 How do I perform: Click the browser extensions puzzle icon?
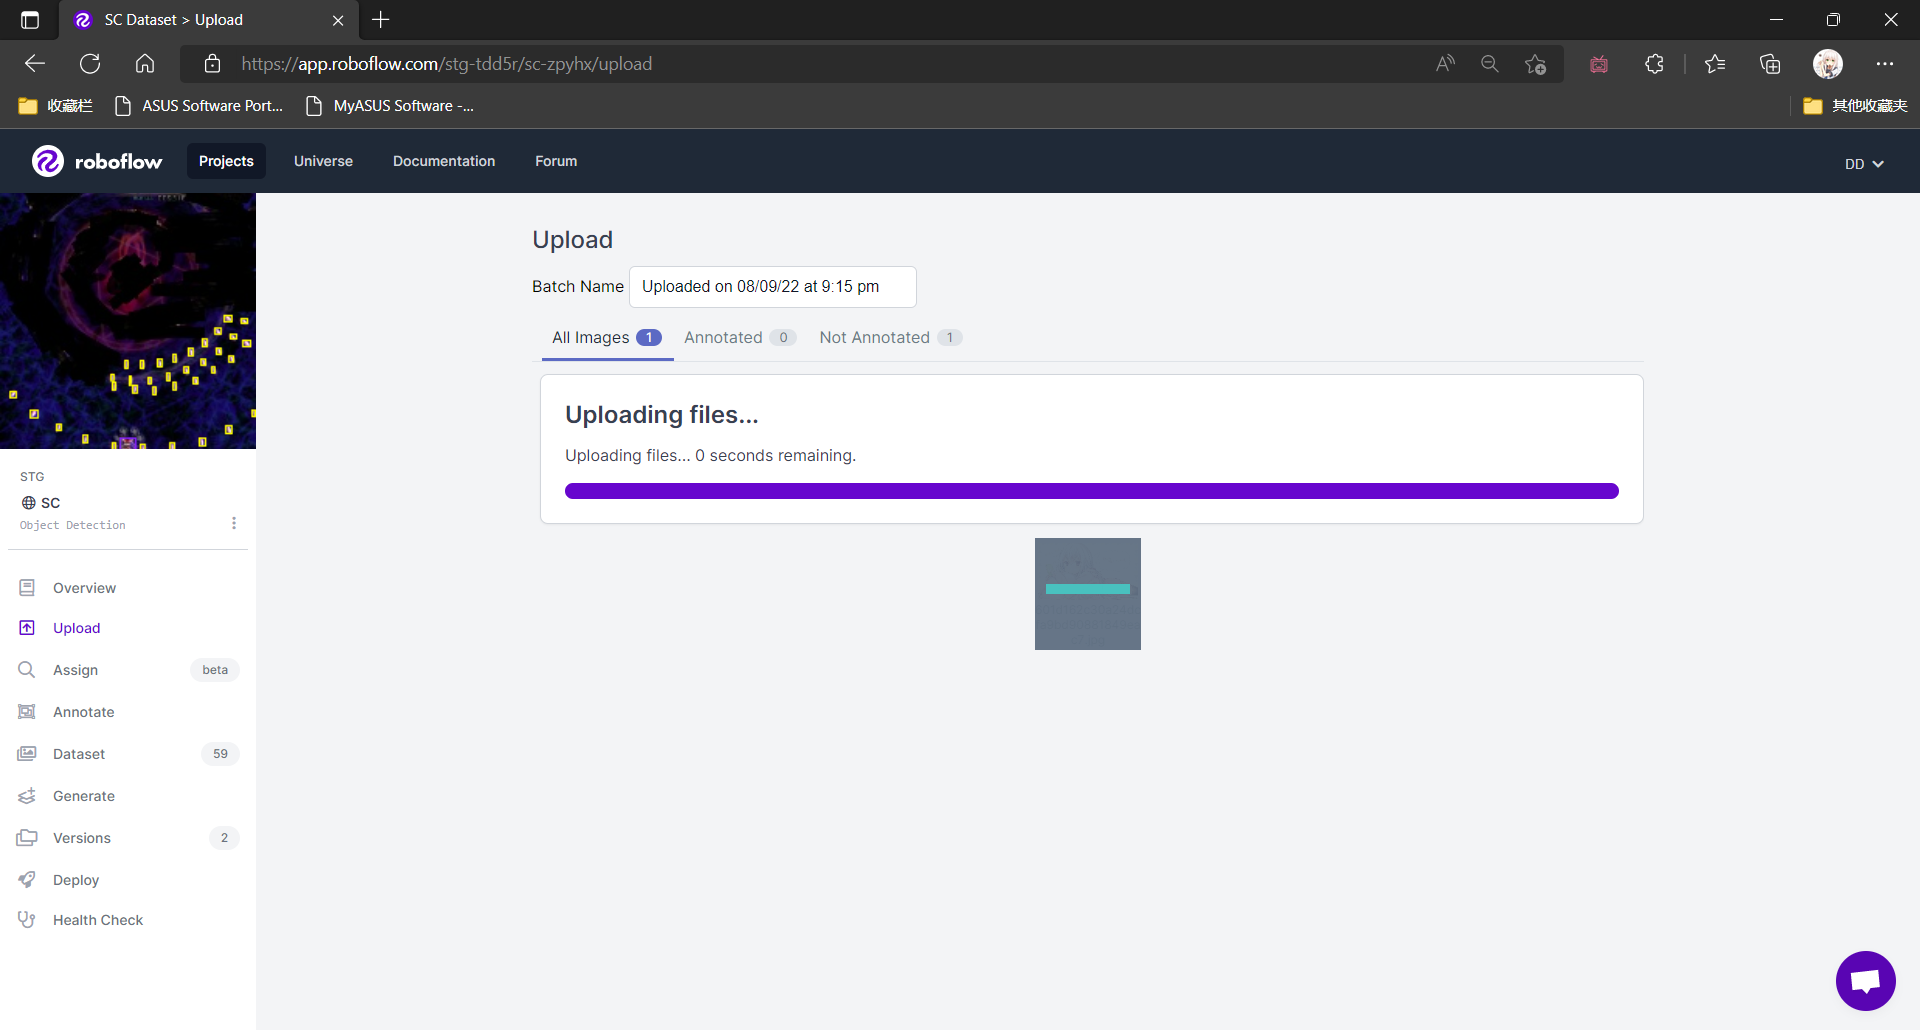(1654, 64)
